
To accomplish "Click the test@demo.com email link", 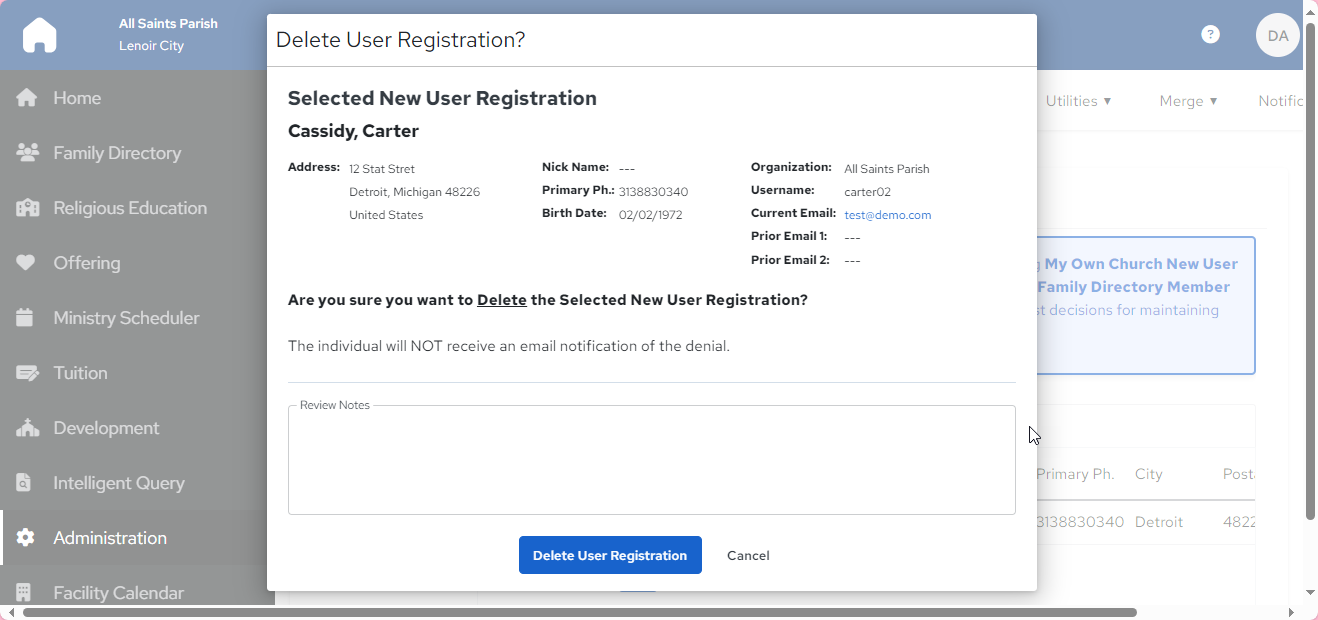I will (887, 215).
